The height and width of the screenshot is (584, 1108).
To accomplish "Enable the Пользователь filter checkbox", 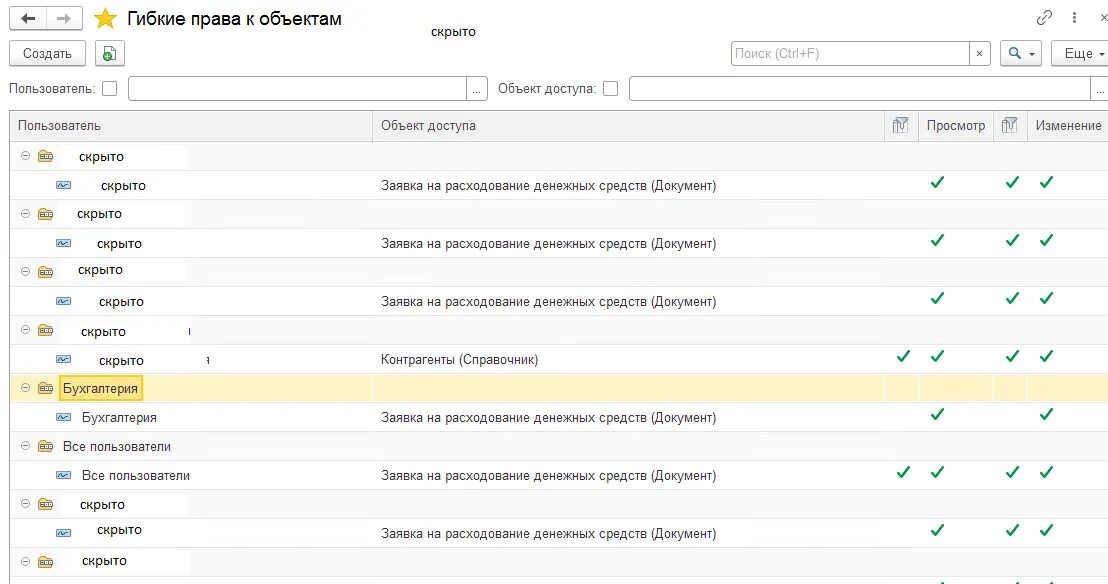I will 110,89.
